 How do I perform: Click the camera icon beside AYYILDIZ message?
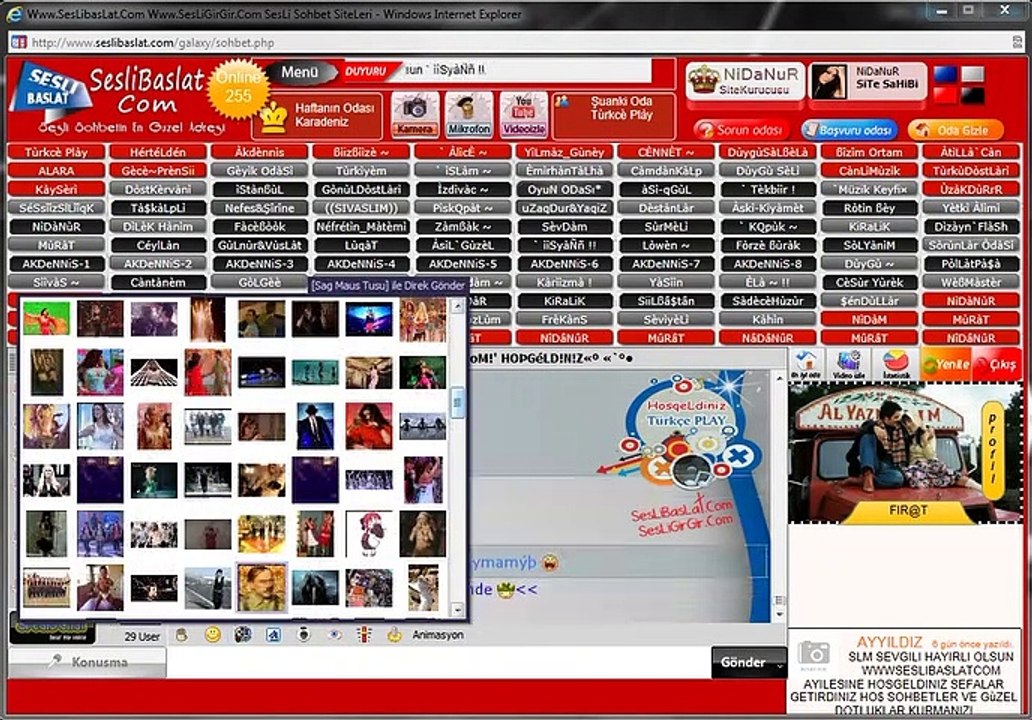[813, 654]
